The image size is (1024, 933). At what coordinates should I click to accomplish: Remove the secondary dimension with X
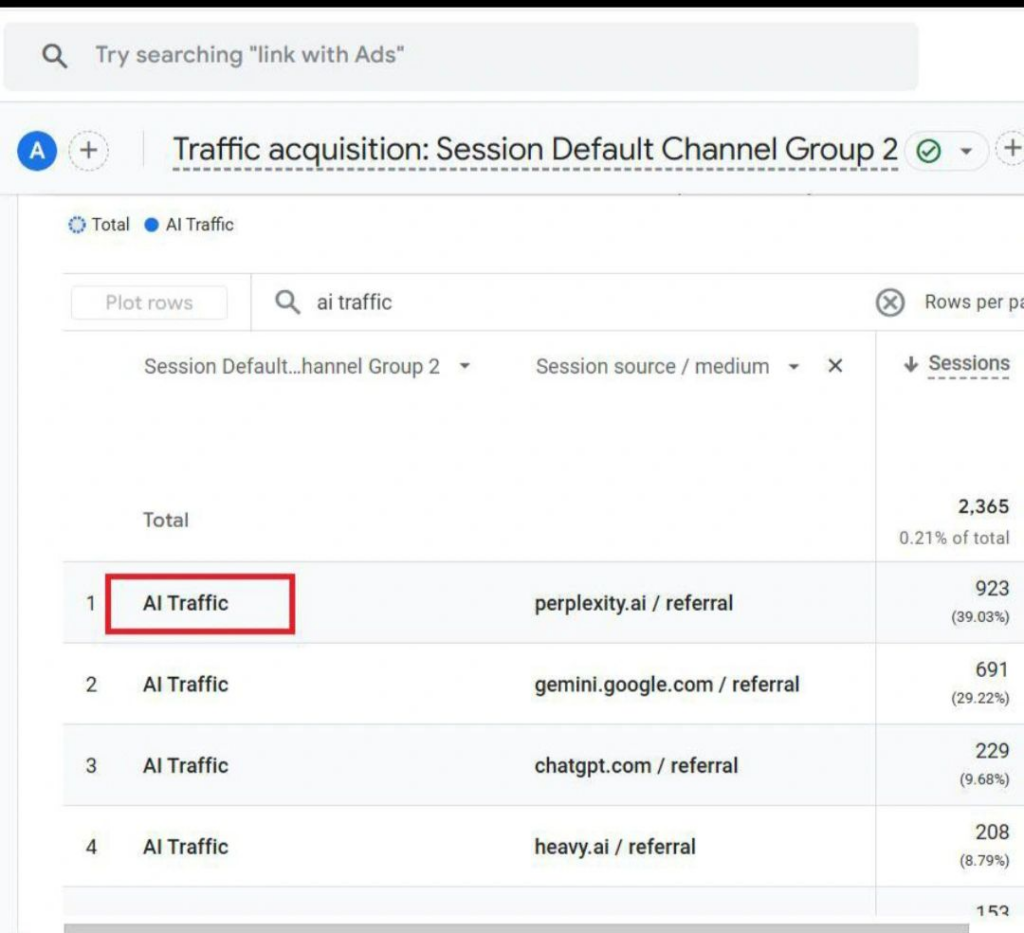pyautogui.click(x=835, y=366)
